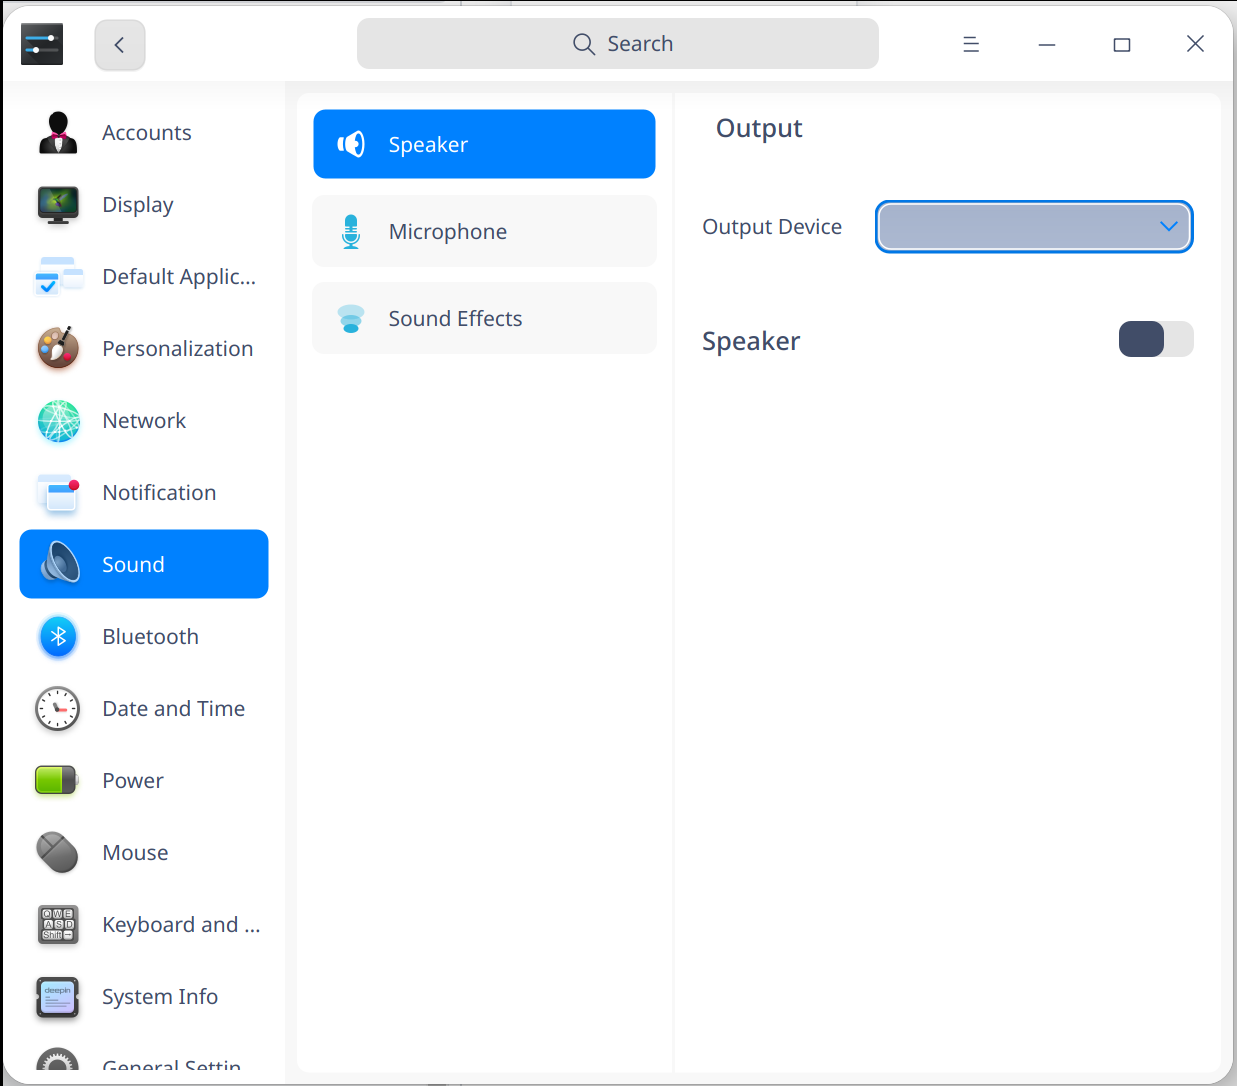
Task: Click the back arrow button
Action: (119, 44)
